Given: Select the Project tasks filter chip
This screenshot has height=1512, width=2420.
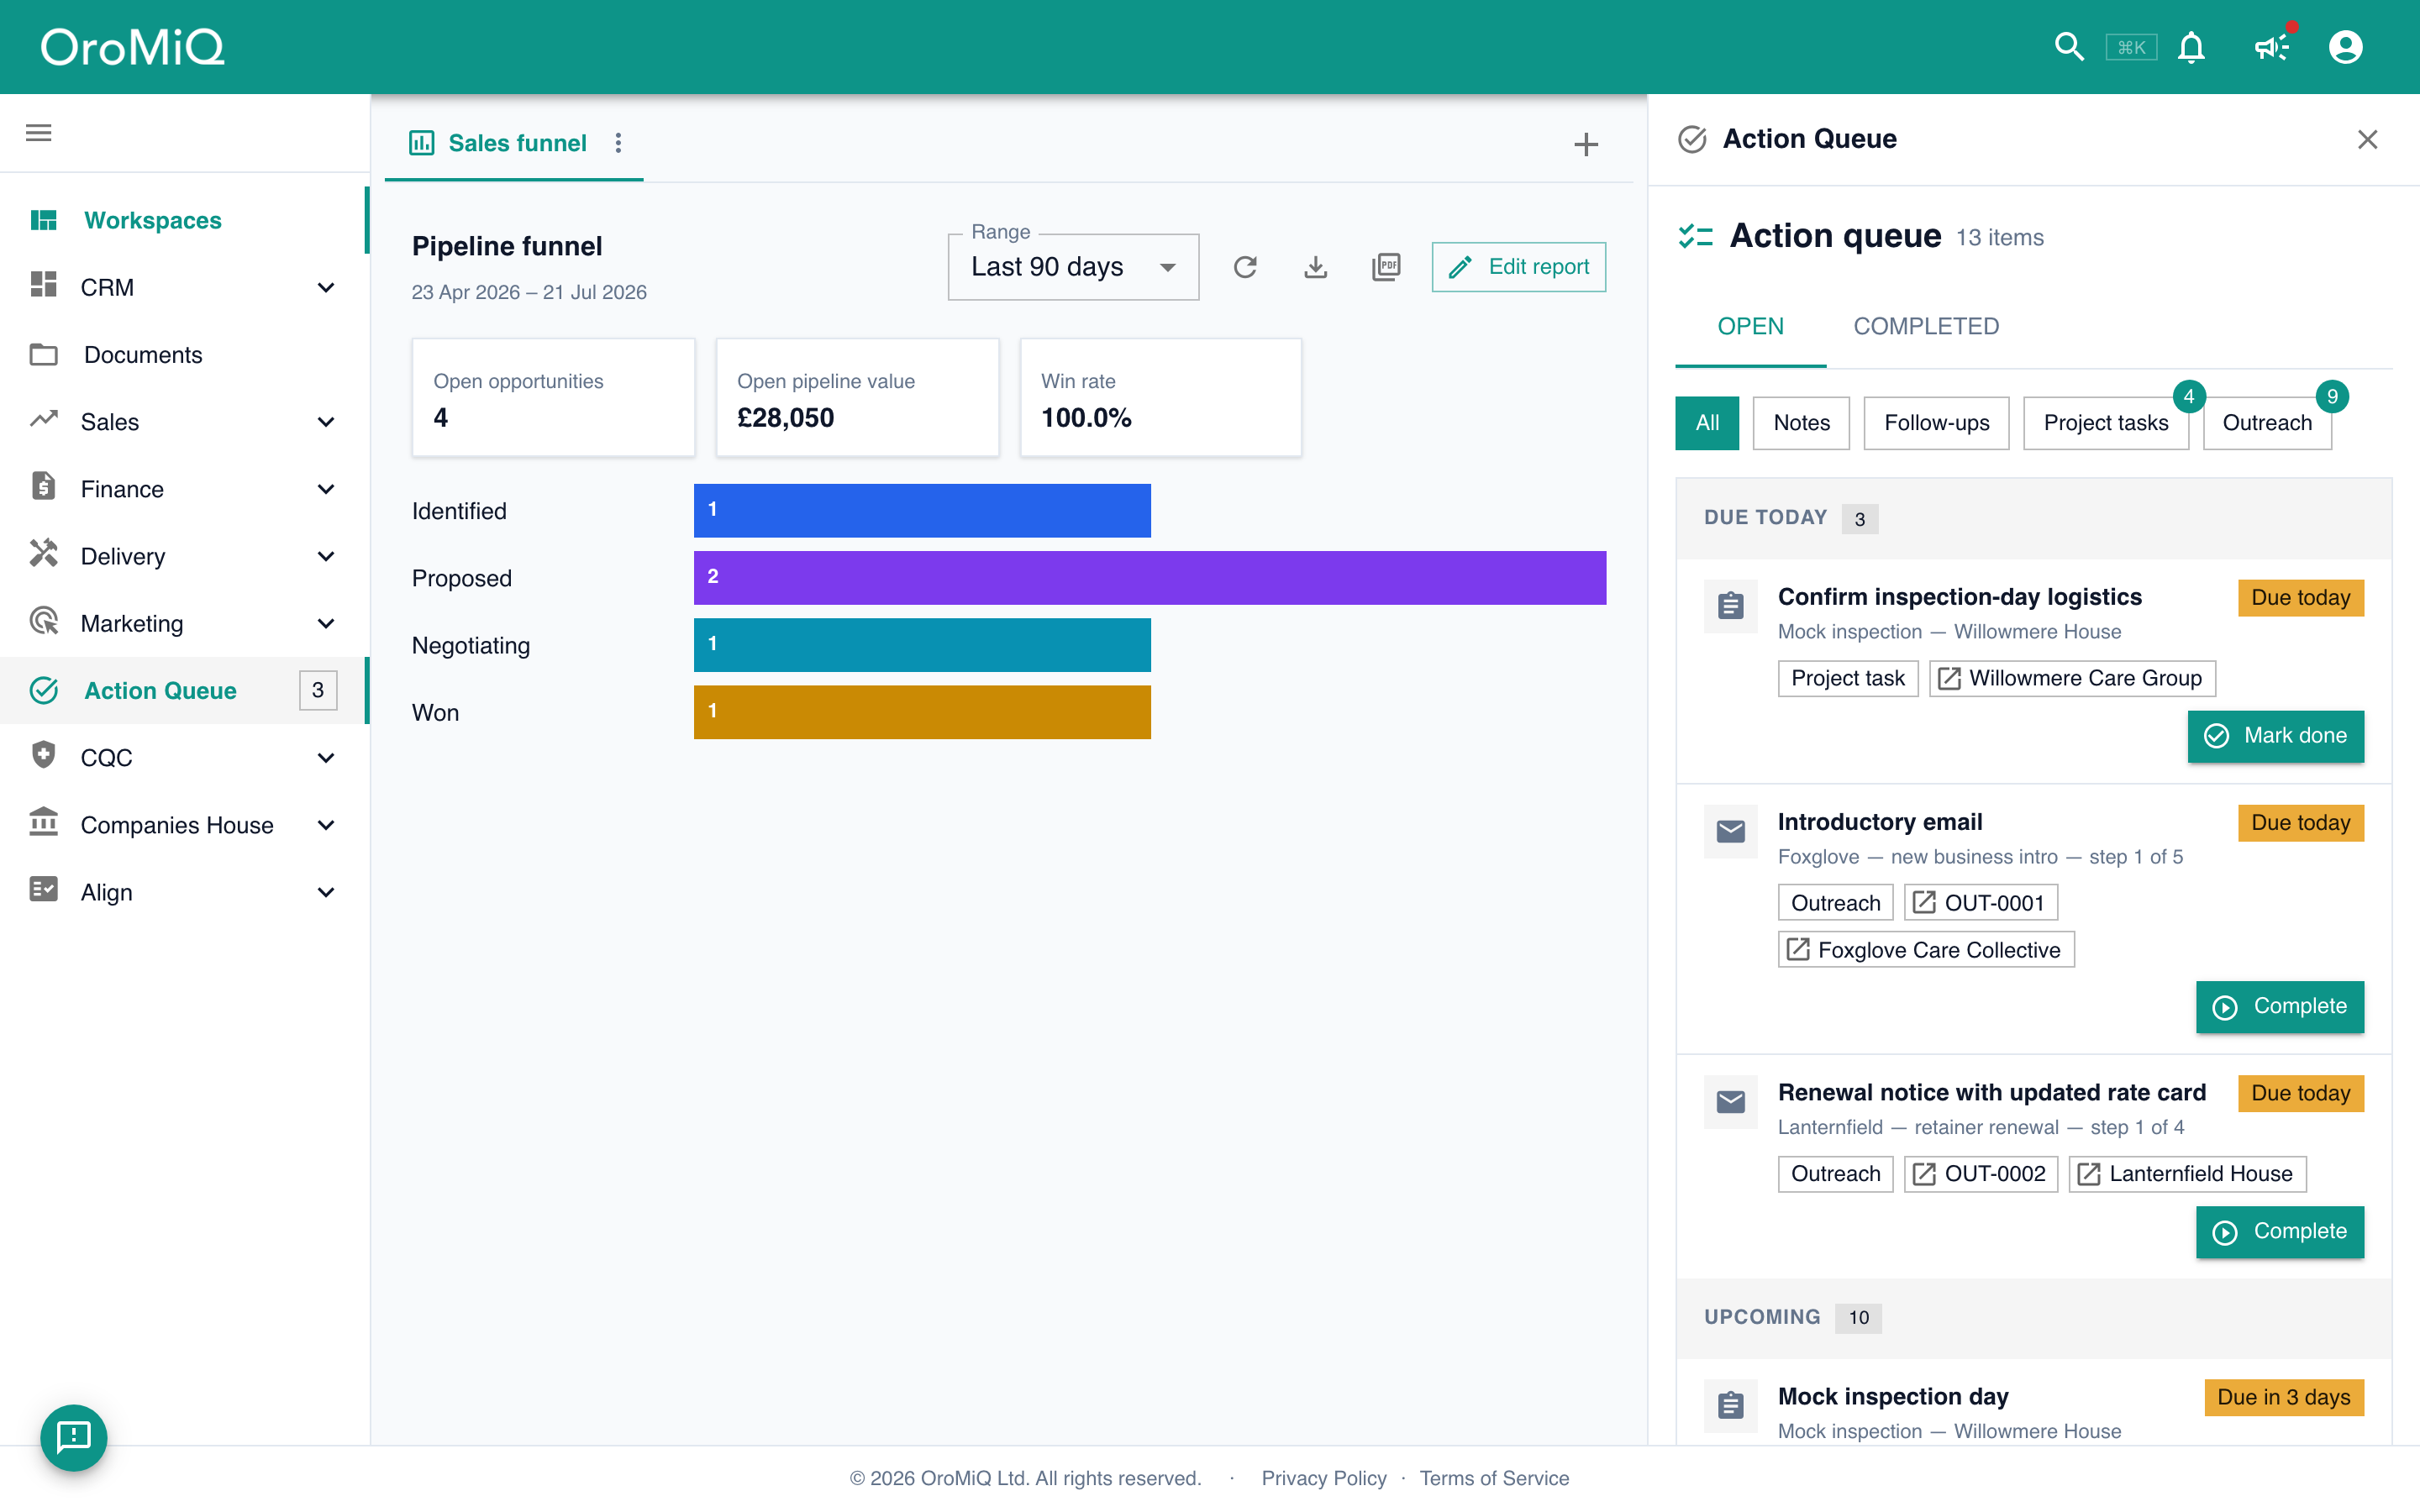Looking at the screenshot, I should tap(2105, 423).
